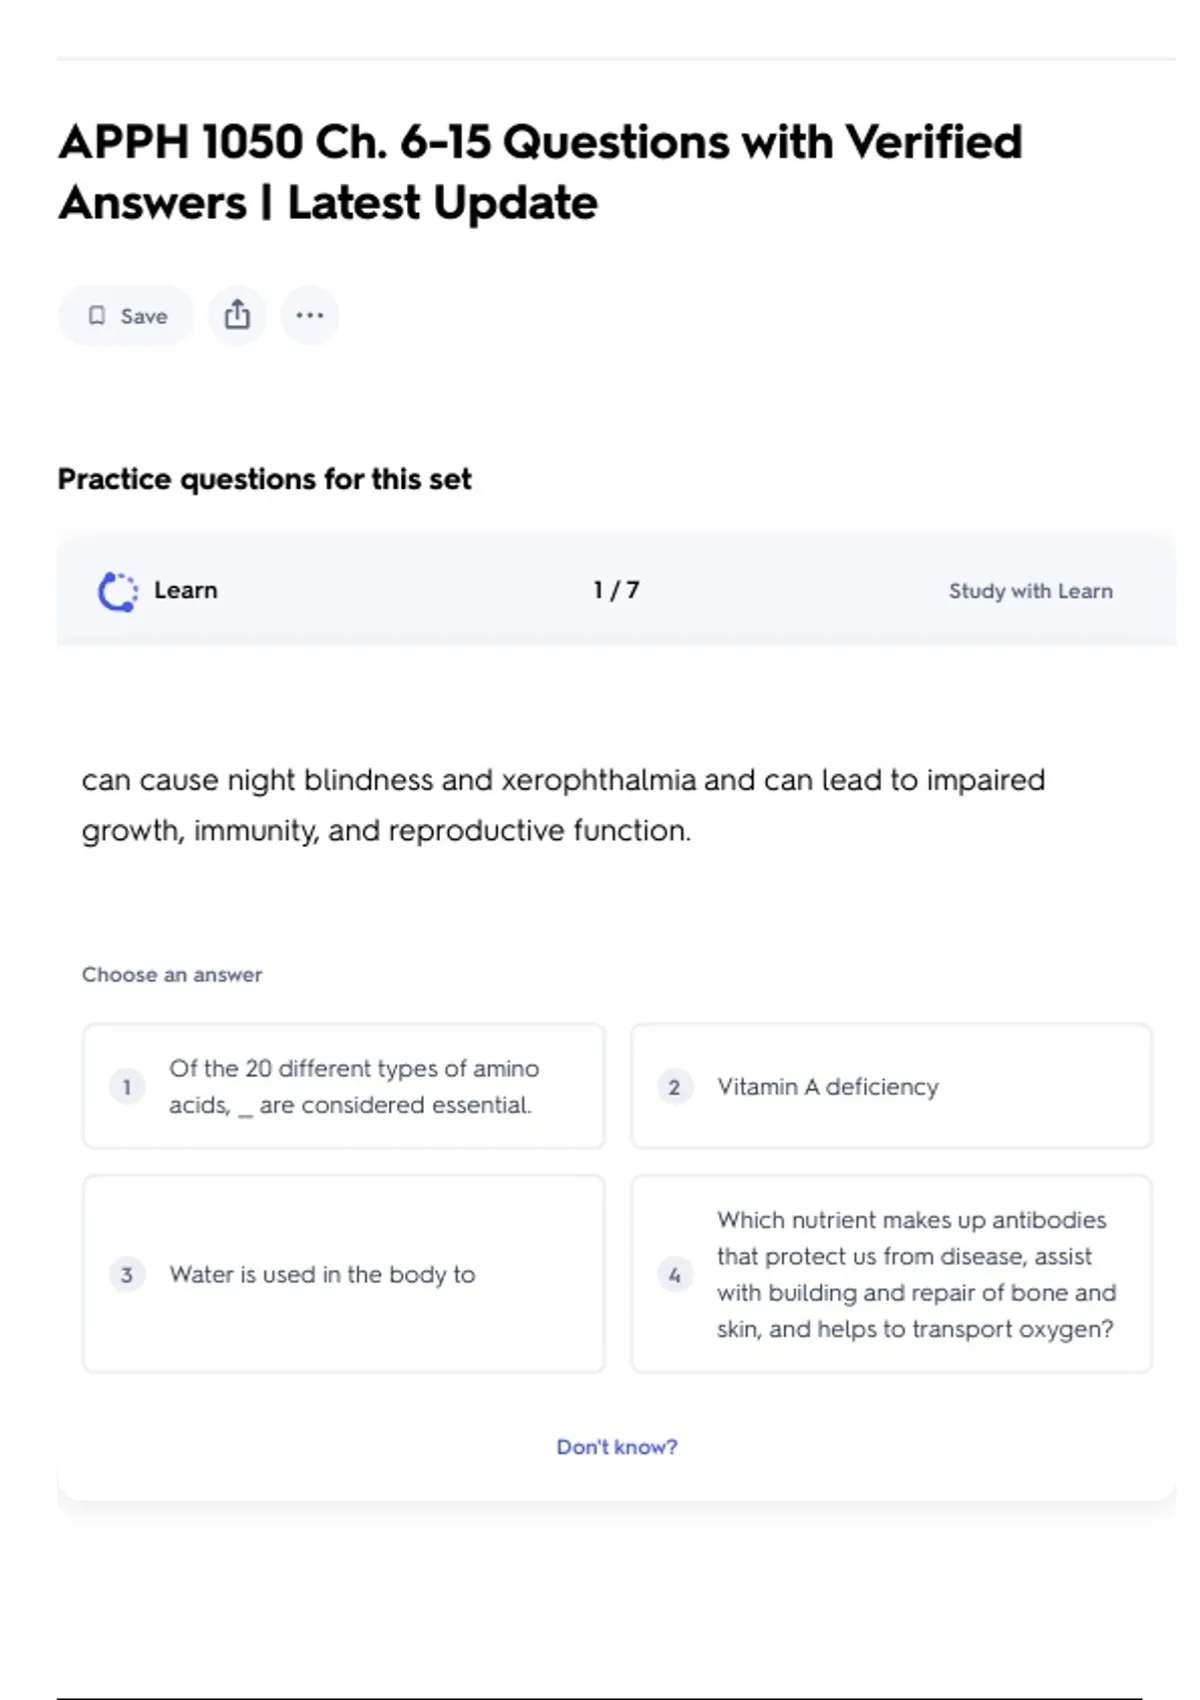Image resolution: width=1200 pixels, height=1700 pixels.
Task: Open the three-dot more options menu
Action: coord(309,316)
